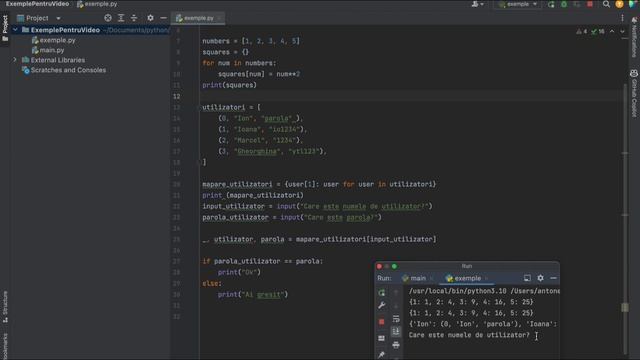Click the Run window Up the Stack Trace arrow
This screenshot has height=360, width=640.
pos(396,293)
